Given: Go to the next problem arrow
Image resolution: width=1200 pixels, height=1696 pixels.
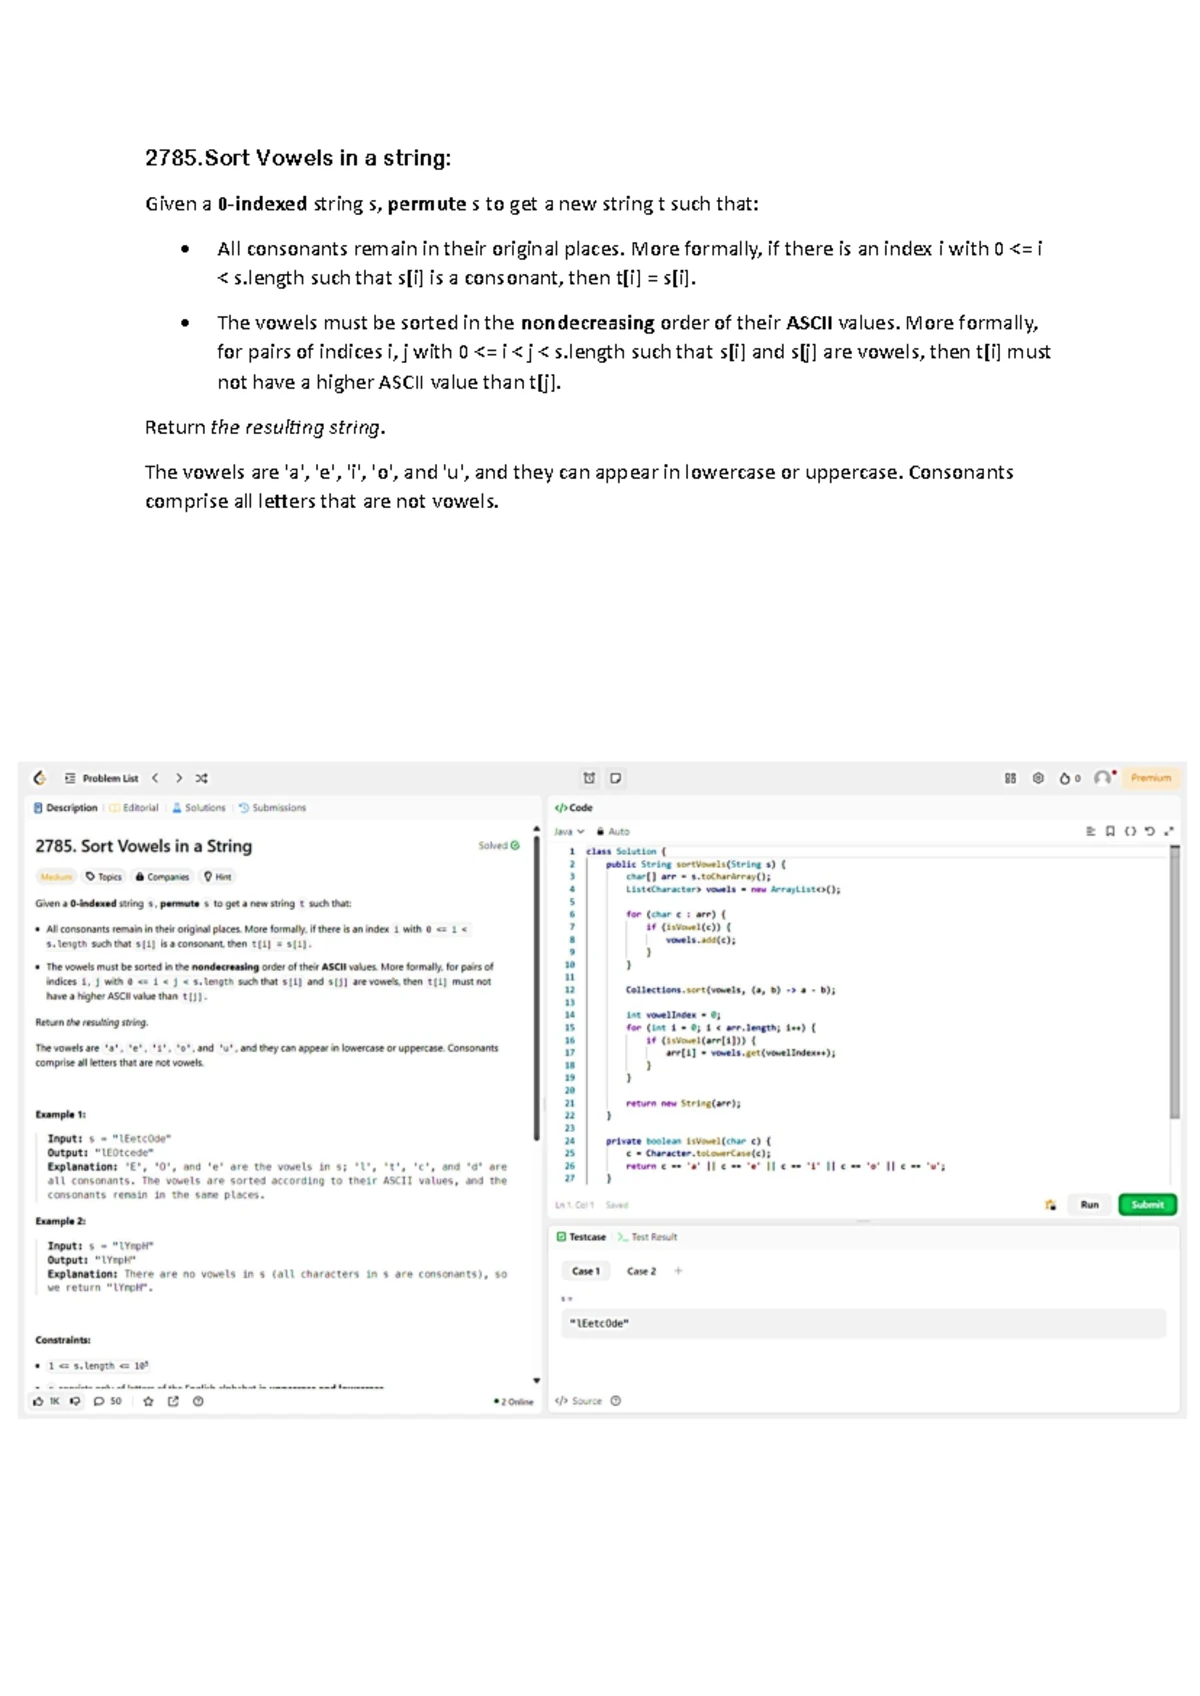Looking at the screenshot, I should [x=179, y=778].
